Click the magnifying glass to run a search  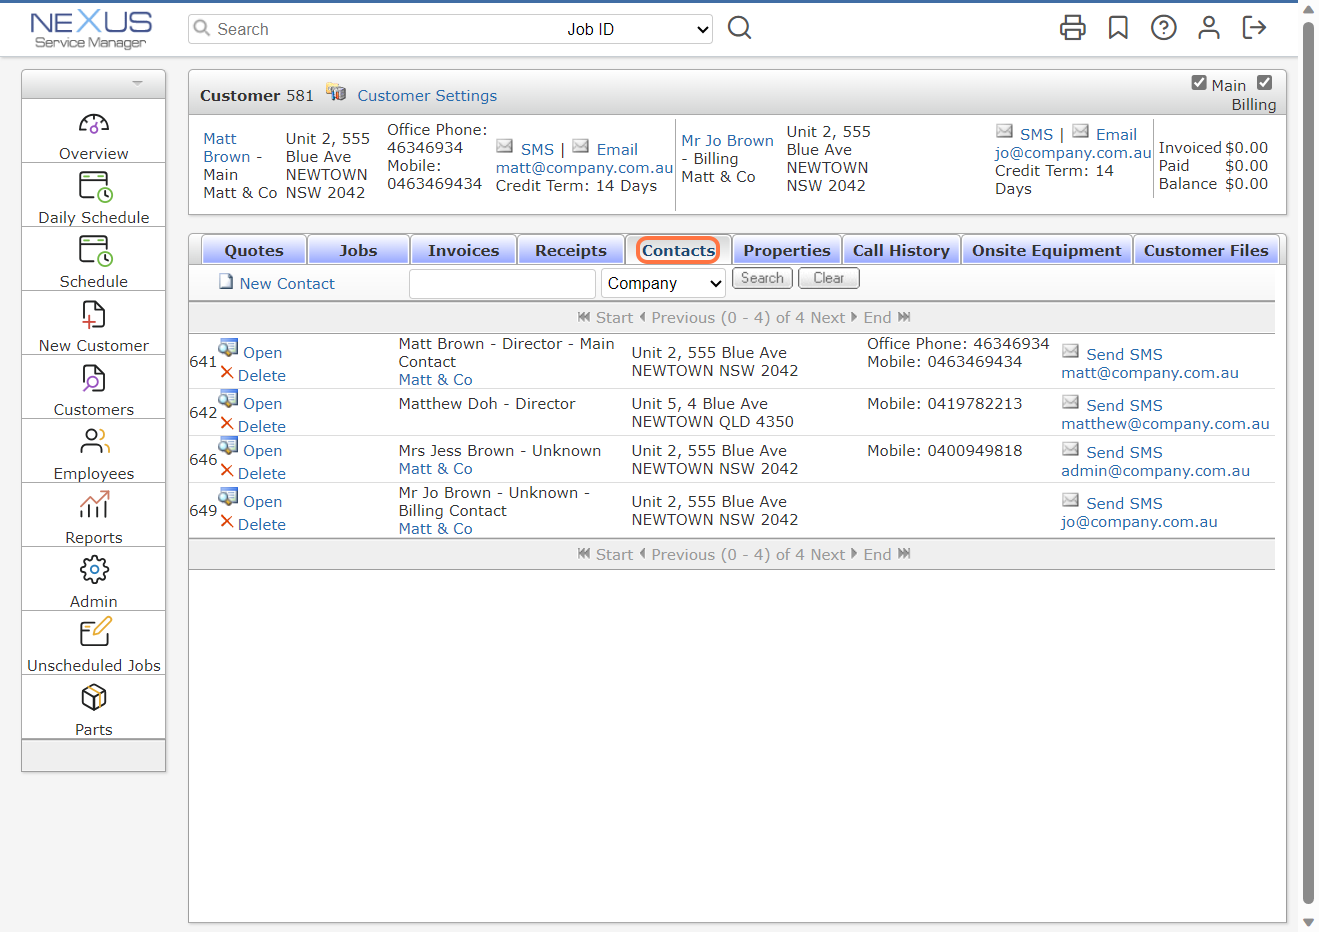pyautogui.click(x=739, y=28)
